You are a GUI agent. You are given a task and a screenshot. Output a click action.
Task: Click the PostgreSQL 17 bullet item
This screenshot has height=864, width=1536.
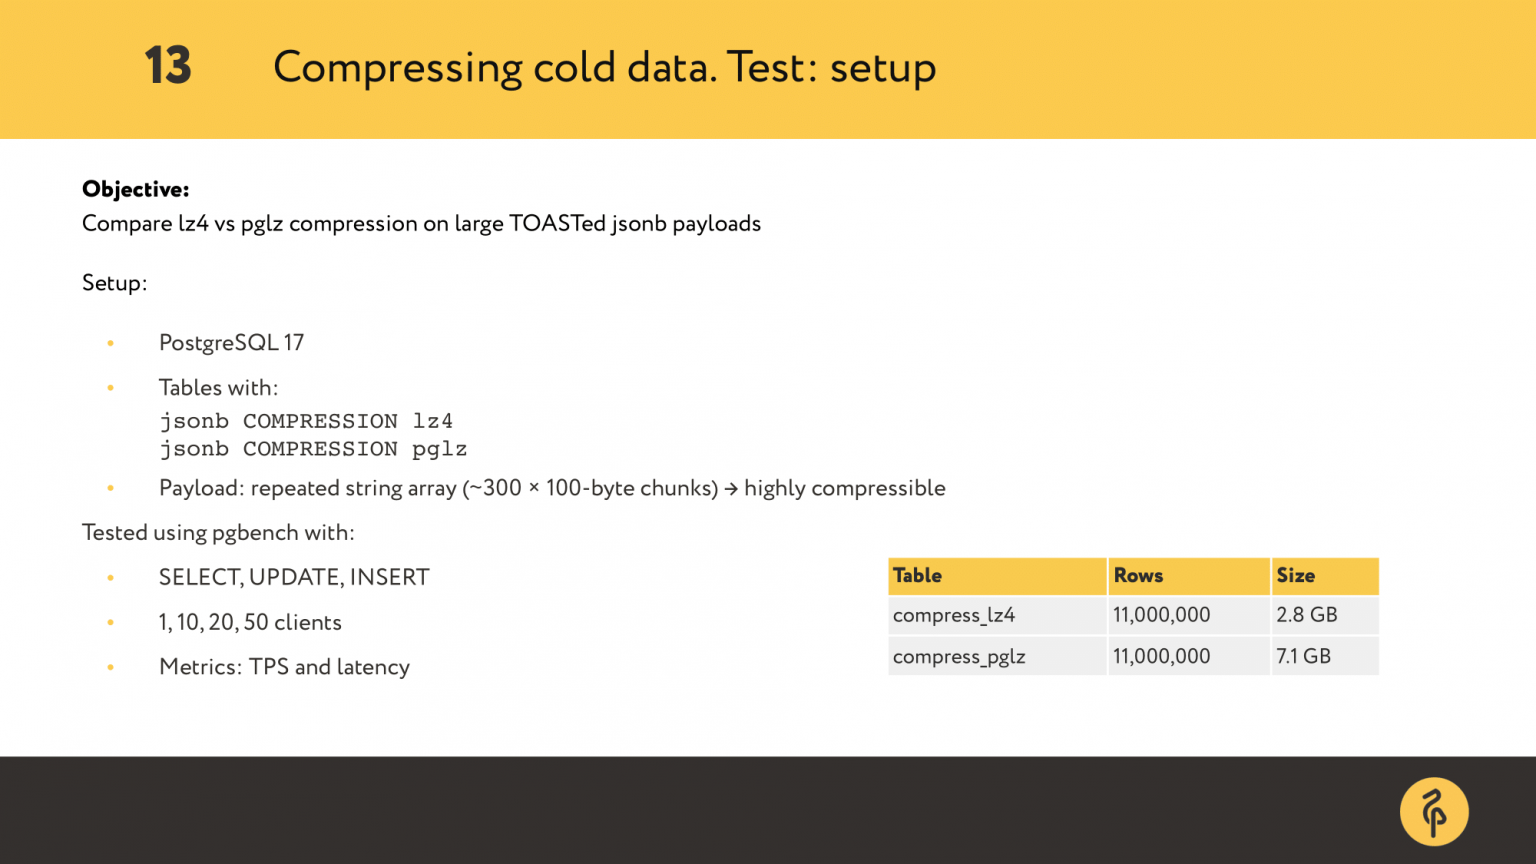click(x=231, y=343)
